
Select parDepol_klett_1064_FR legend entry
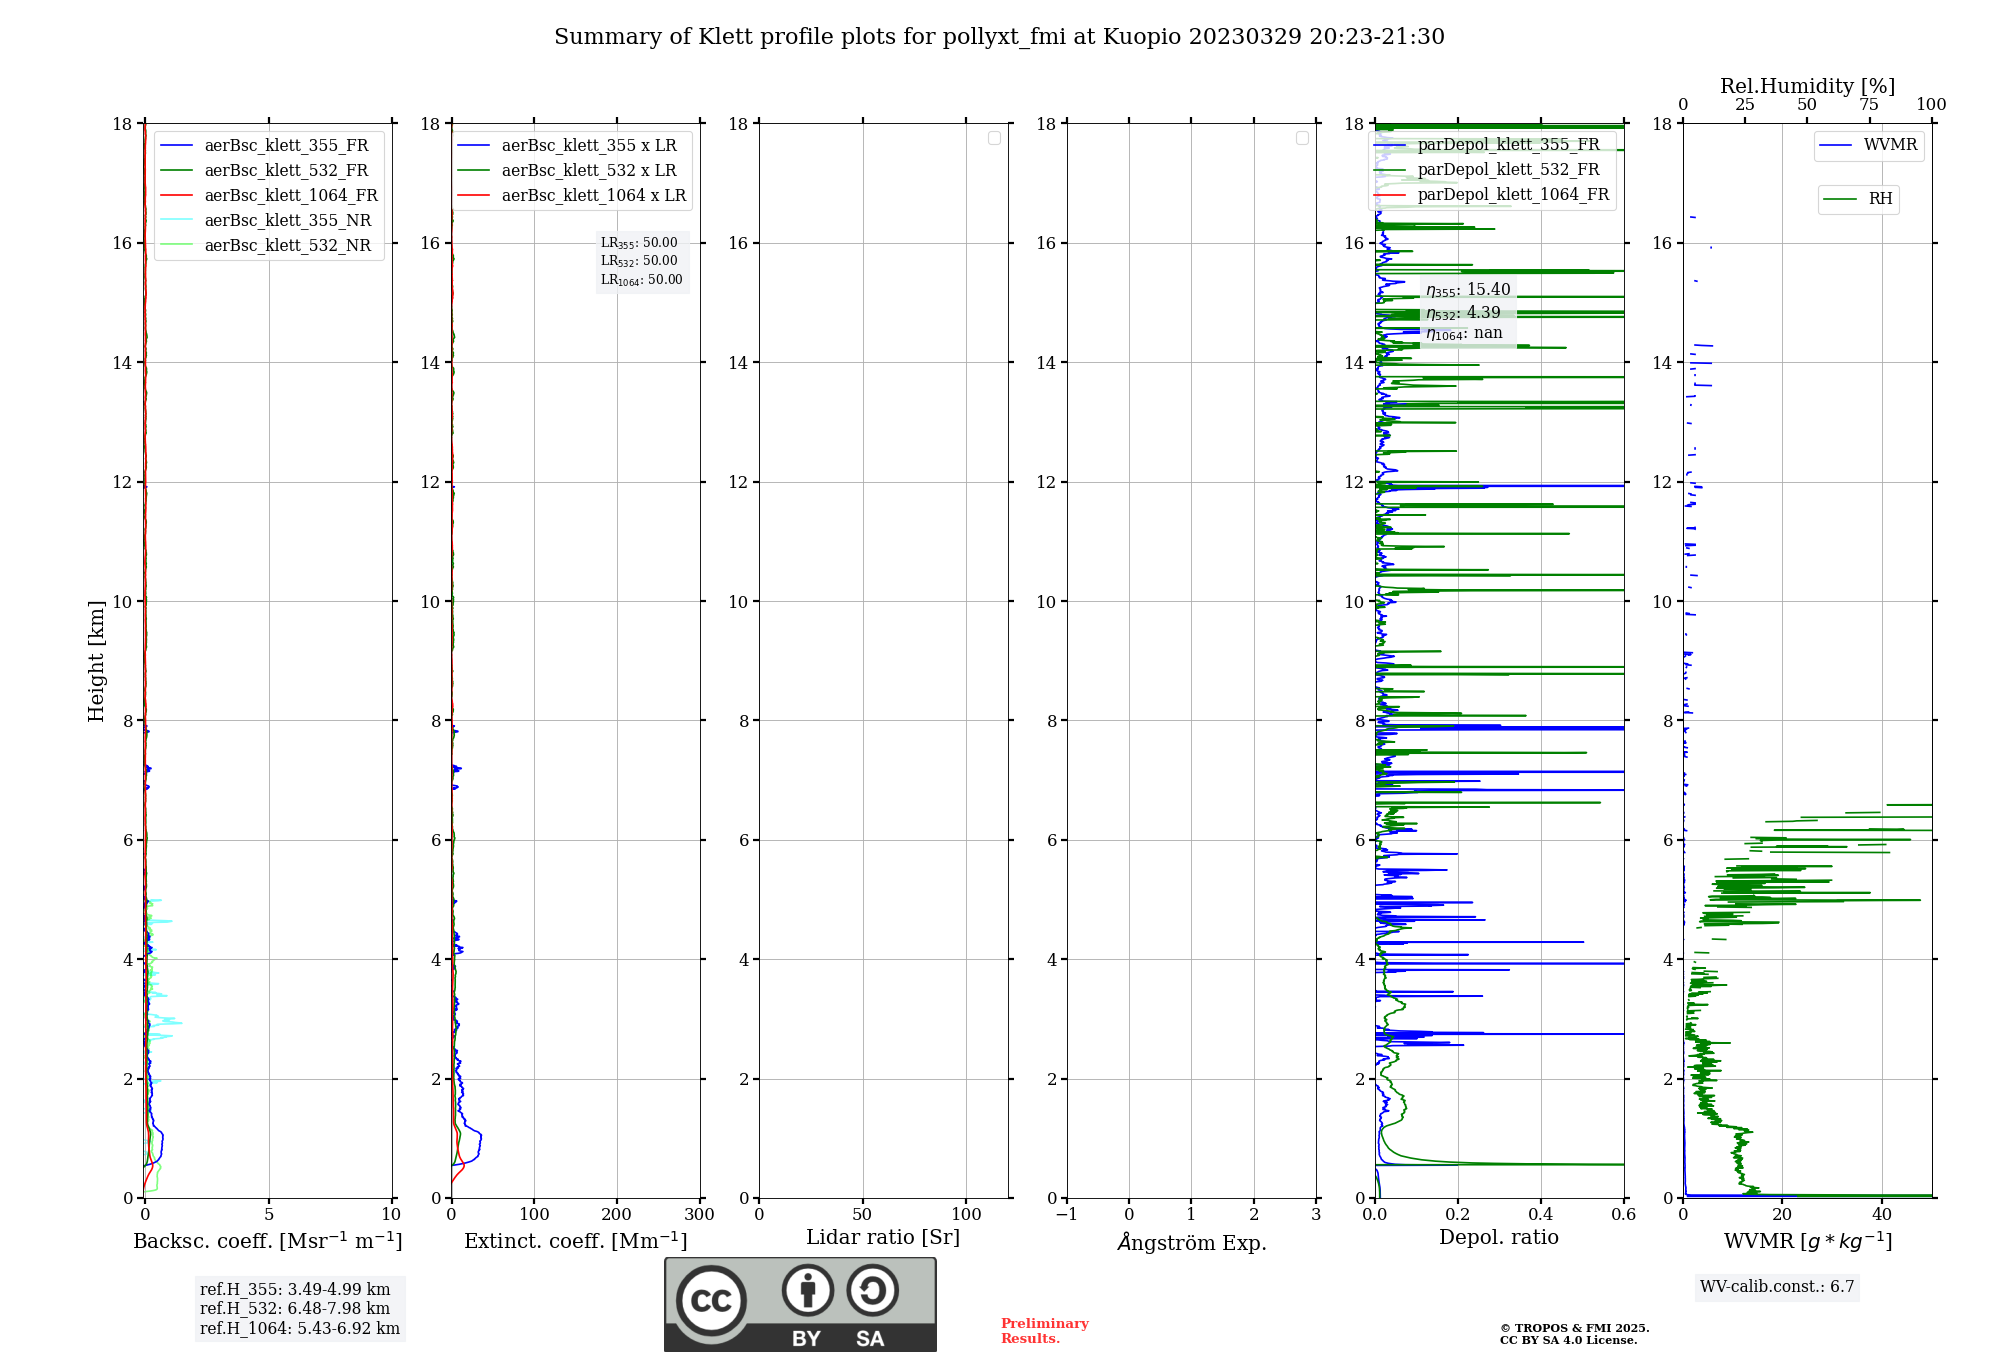click(x=1490, y=195)
